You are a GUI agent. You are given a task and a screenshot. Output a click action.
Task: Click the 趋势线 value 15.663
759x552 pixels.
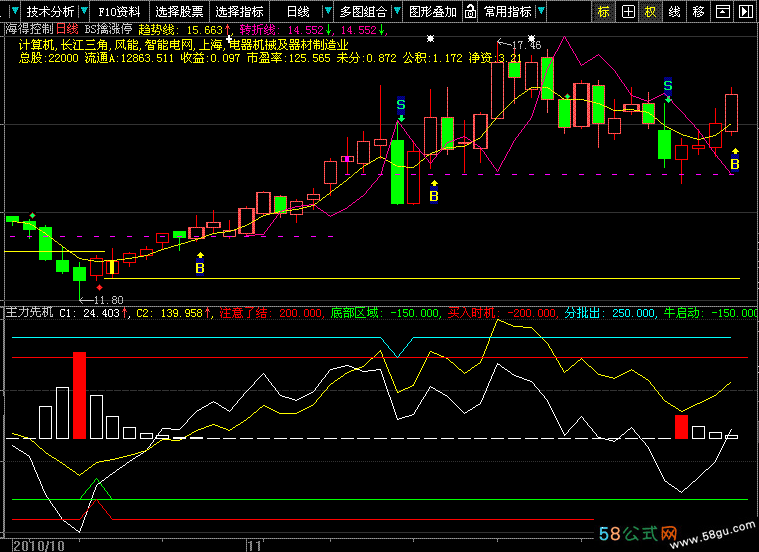tap(204, 30)
